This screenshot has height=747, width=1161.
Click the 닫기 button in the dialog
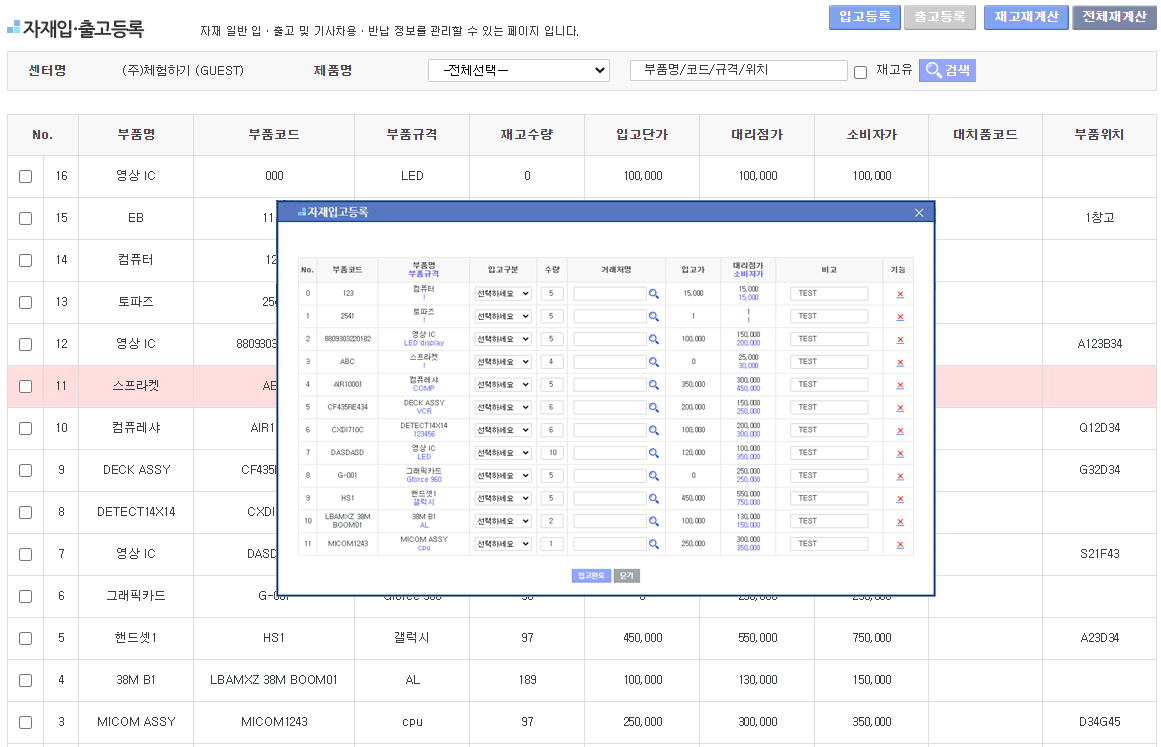[626, 576]
